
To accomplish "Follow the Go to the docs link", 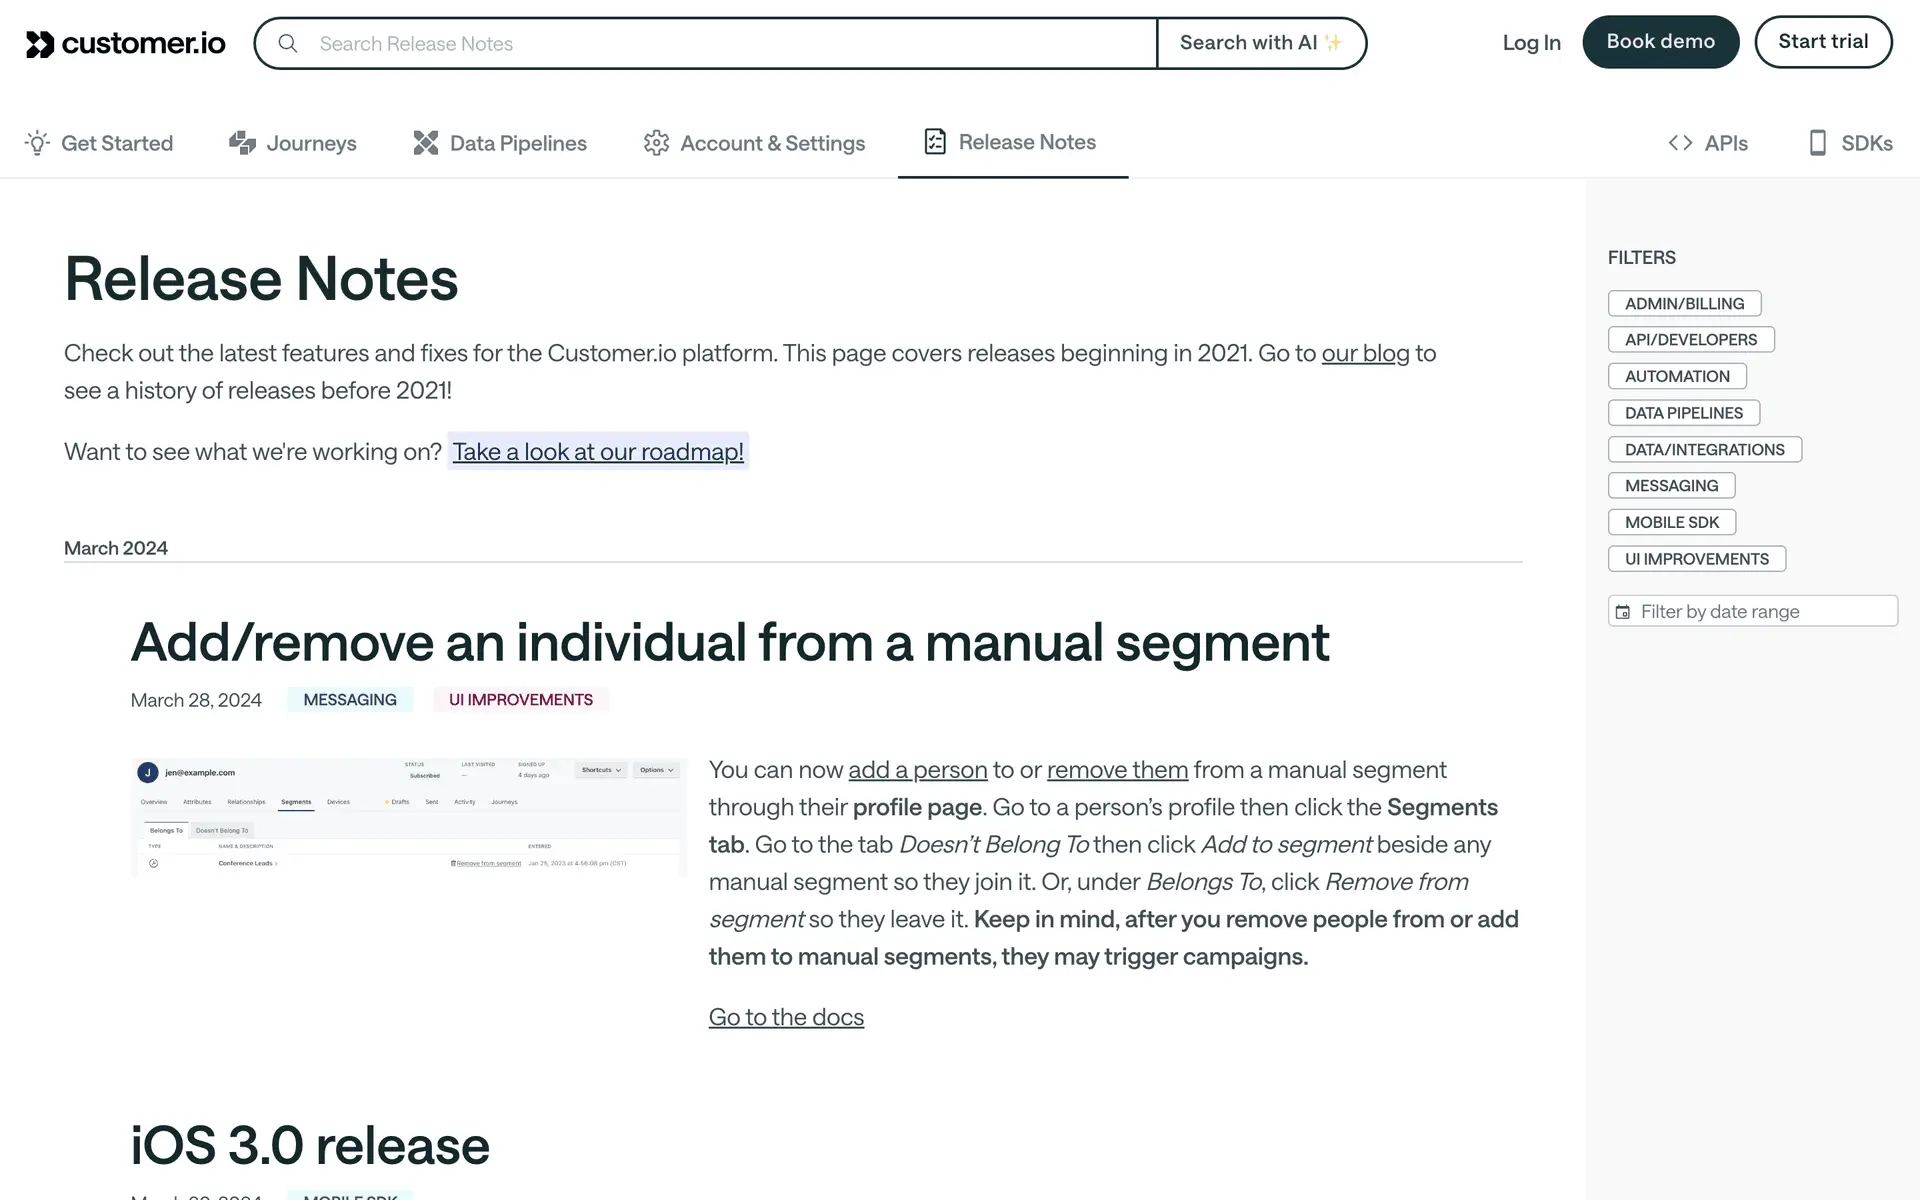I will click(x=786, y=1017).
